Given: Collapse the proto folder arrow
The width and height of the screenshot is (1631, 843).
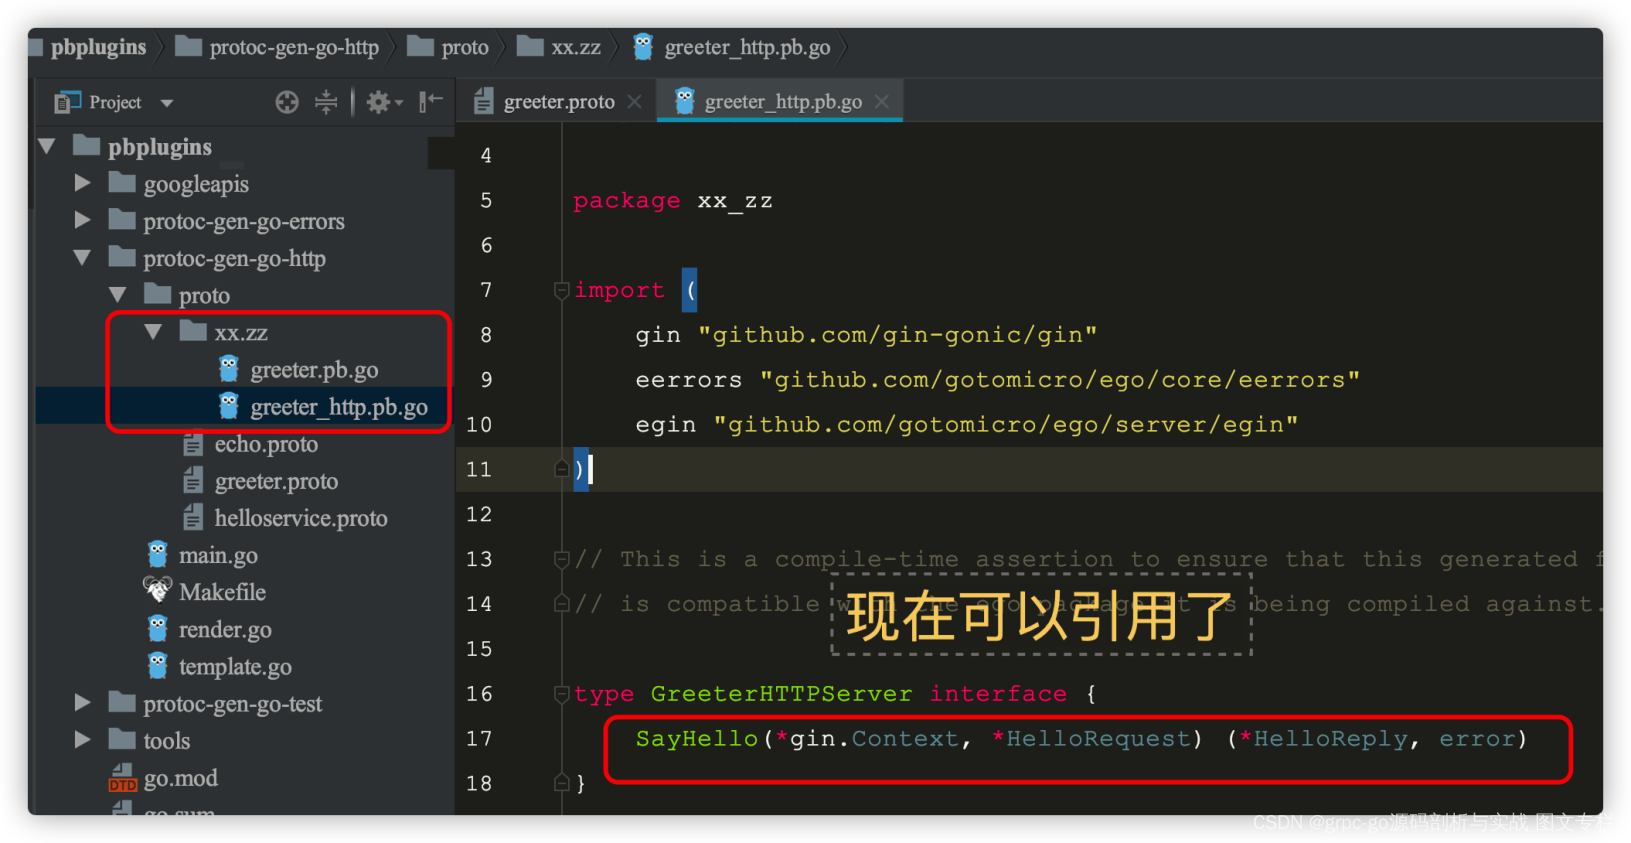Looking at the screenshot, I should pyautogui.click(x=118, y=295).
